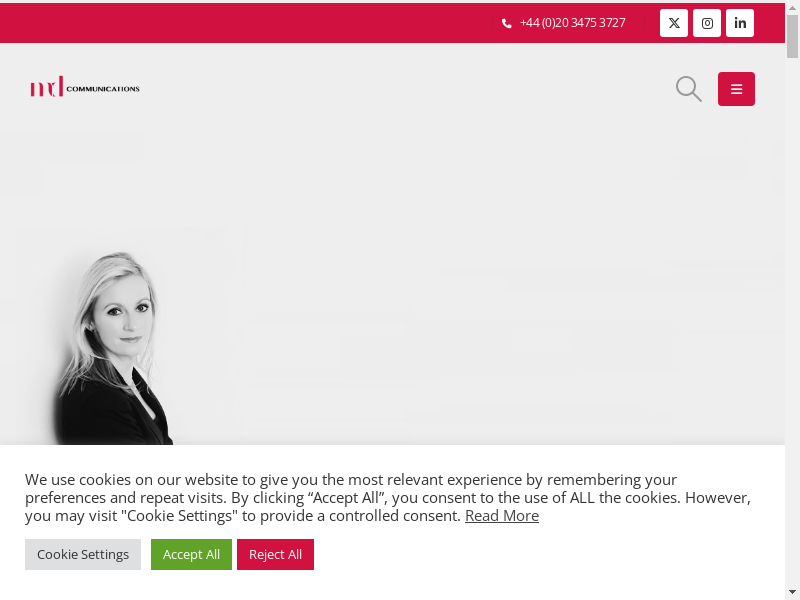Reject All cookies with red button

[275, 554]
